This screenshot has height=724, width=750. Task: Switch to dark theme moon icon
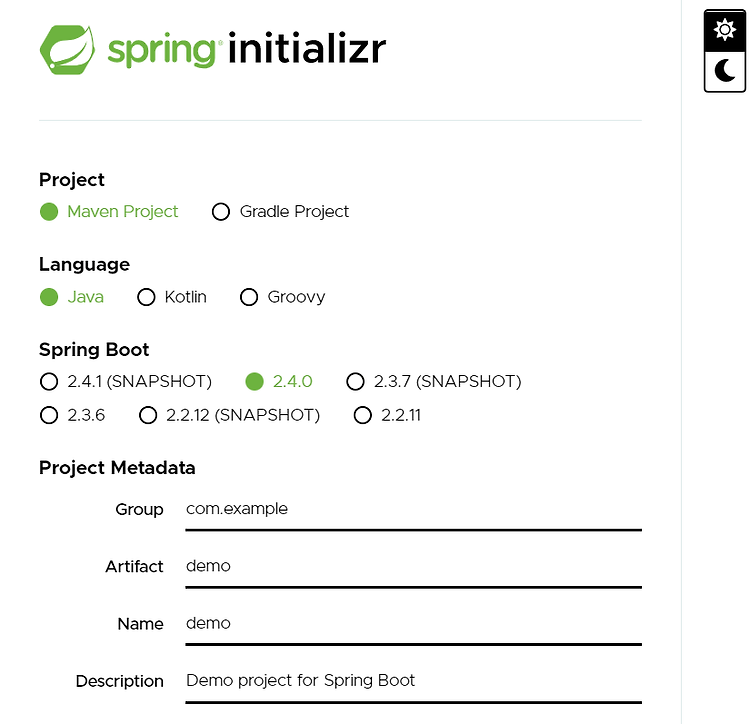[725, 71]
